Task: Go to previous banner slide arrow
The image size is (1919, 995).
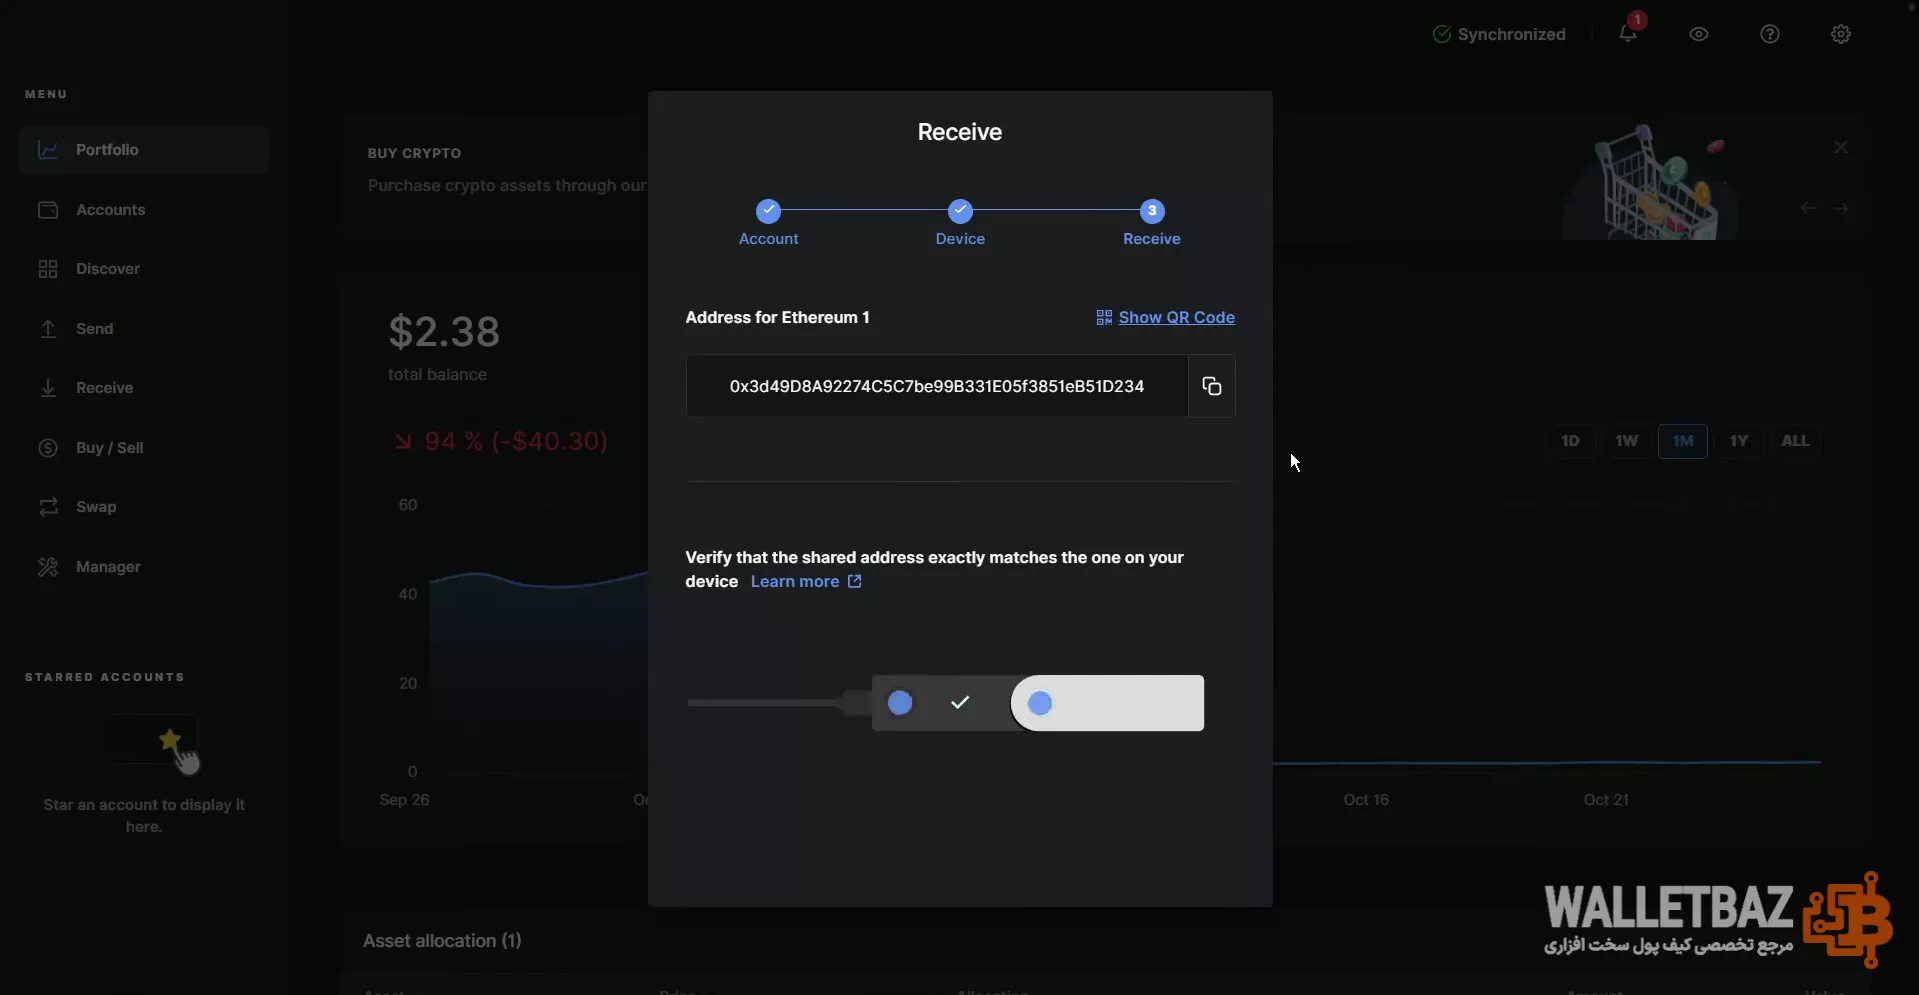Action: (1808, 208)
